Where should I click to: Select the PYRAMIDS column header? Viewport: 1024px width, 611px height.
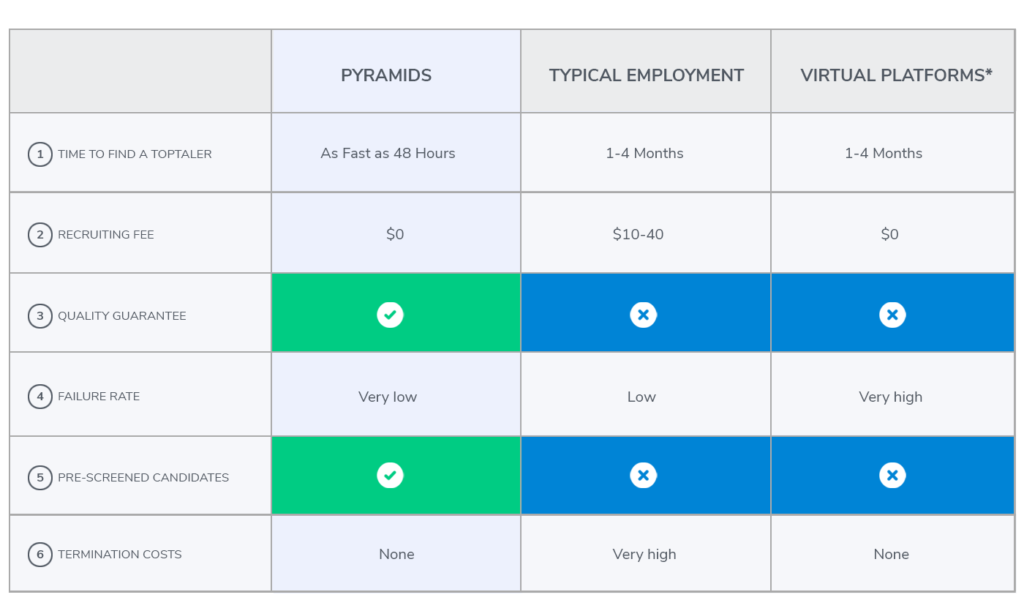(386, 75)
